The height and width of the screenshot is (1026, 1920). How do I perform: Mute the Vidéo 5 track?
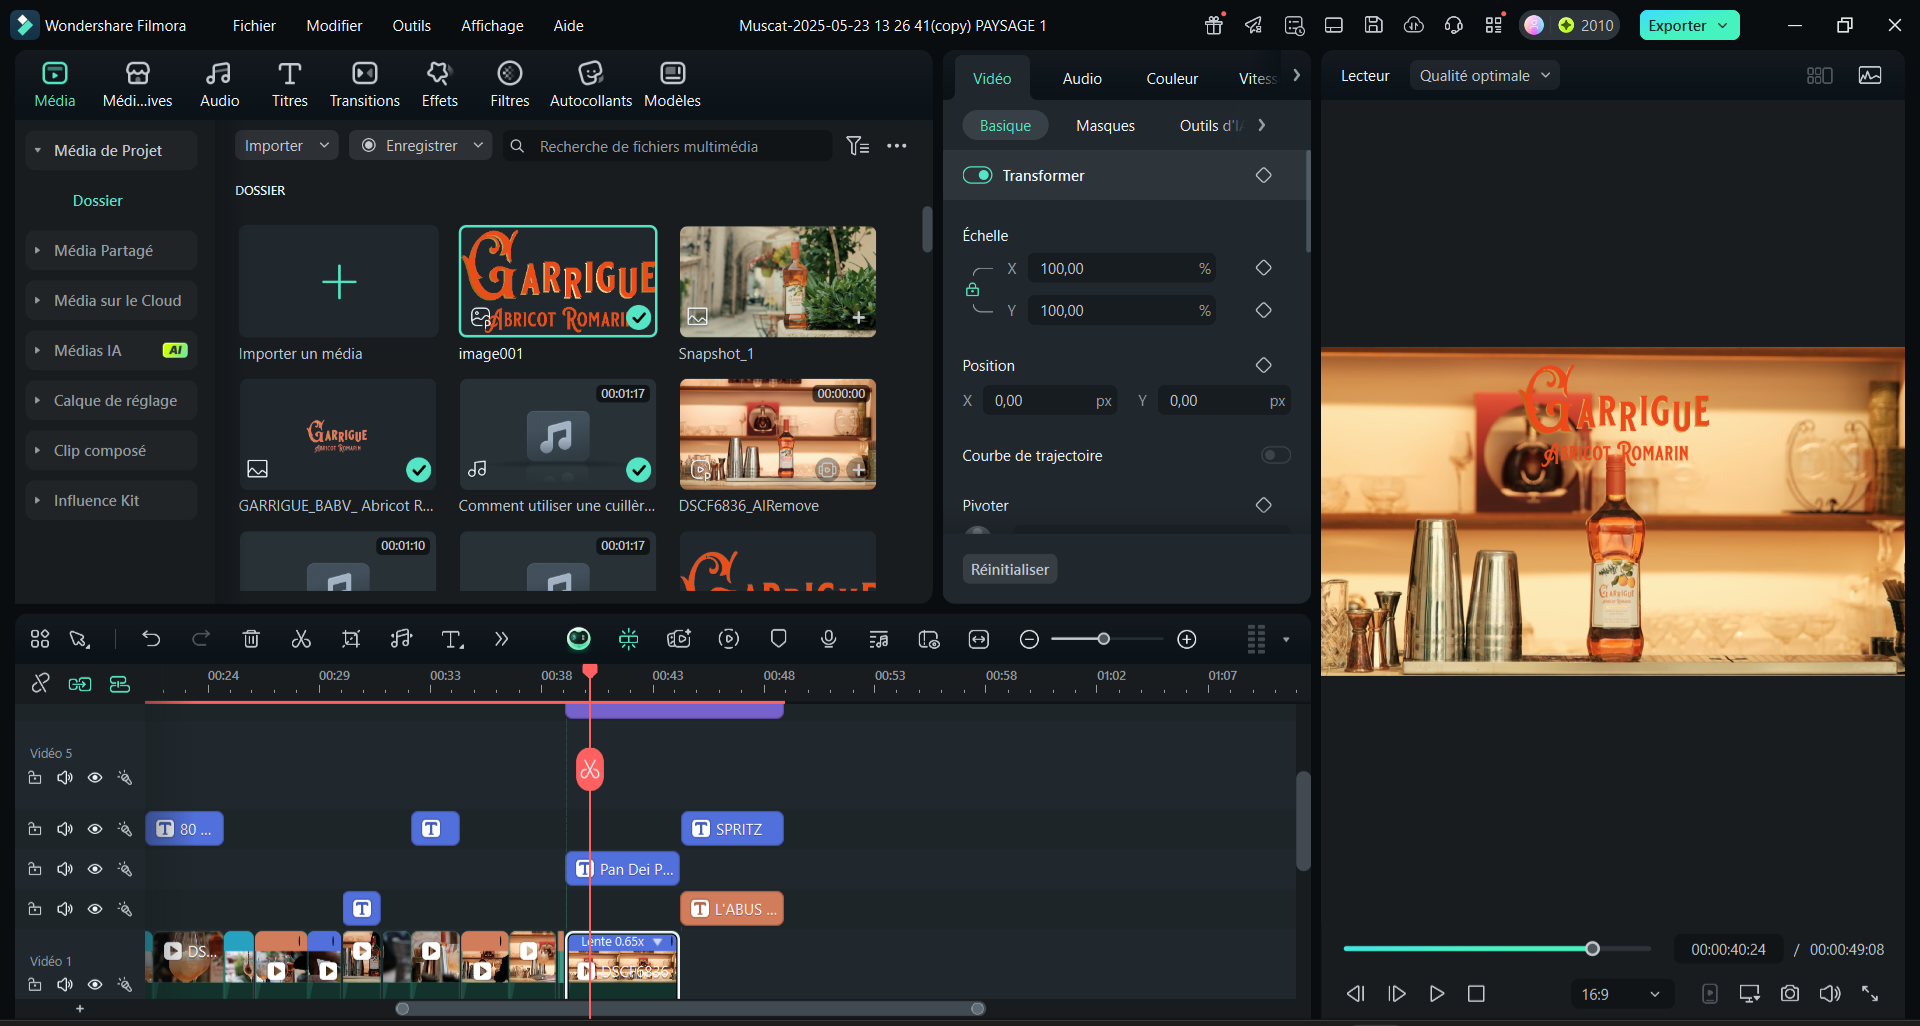point(65,777)
